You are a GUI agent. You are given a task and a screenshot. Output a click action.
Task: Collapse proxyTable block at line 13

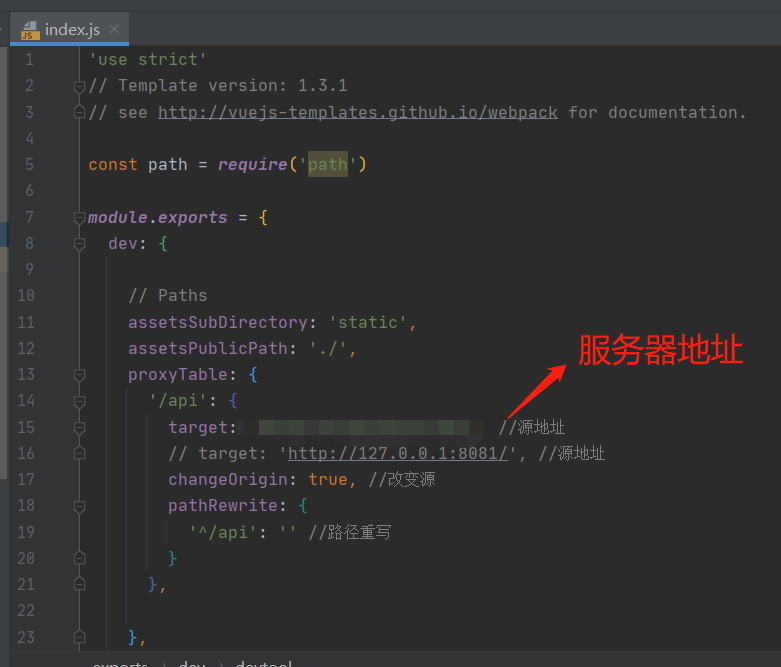coord(79,375)
